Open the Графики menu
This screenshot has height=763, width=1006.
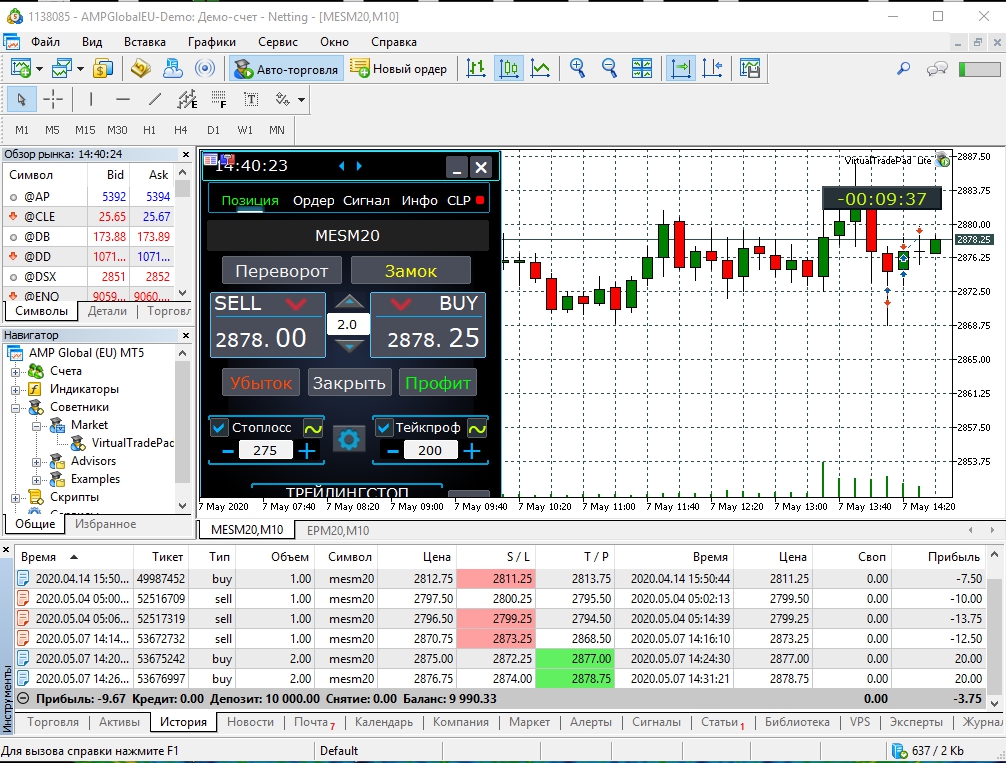(x=212, y=42)
